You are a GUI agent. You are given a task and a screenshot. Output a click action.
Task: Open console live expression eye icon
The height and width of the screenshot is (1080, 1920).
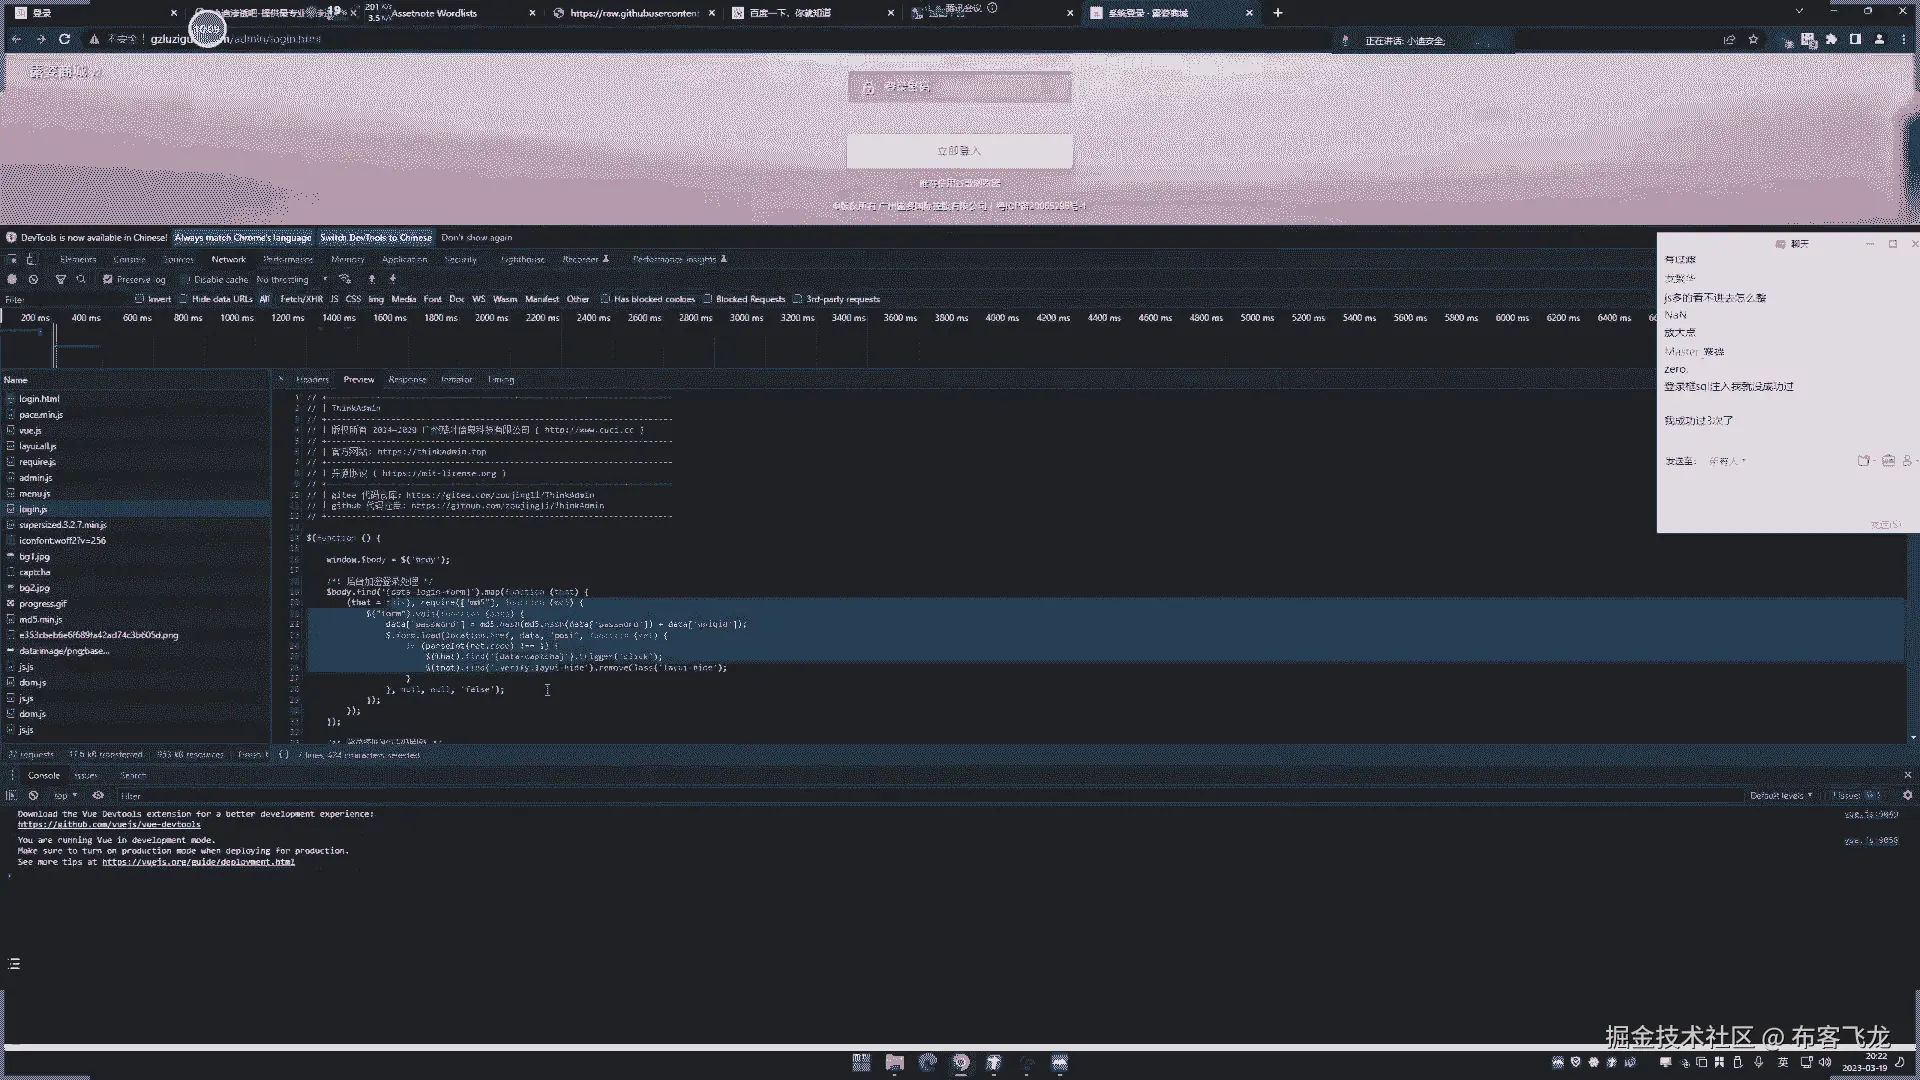point(98,796)
